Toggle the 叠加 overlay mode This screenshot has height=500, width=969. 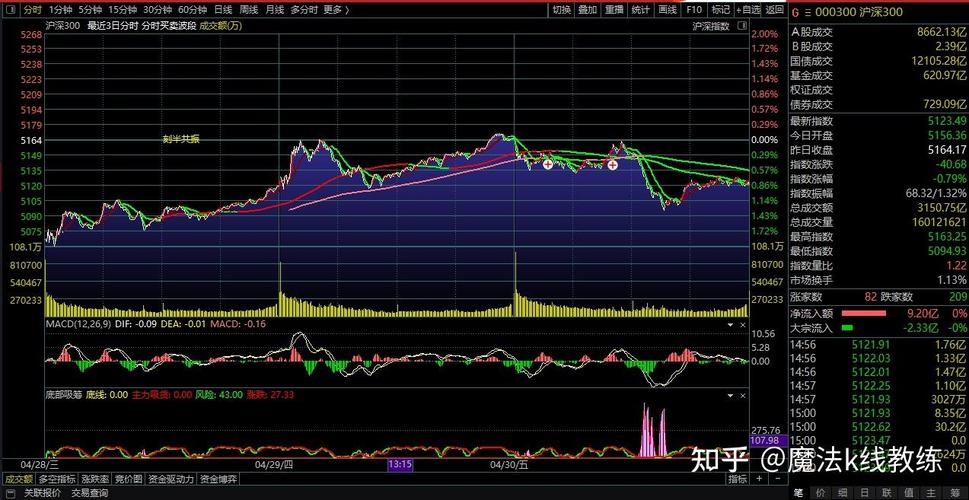click(x=588, y=10)
